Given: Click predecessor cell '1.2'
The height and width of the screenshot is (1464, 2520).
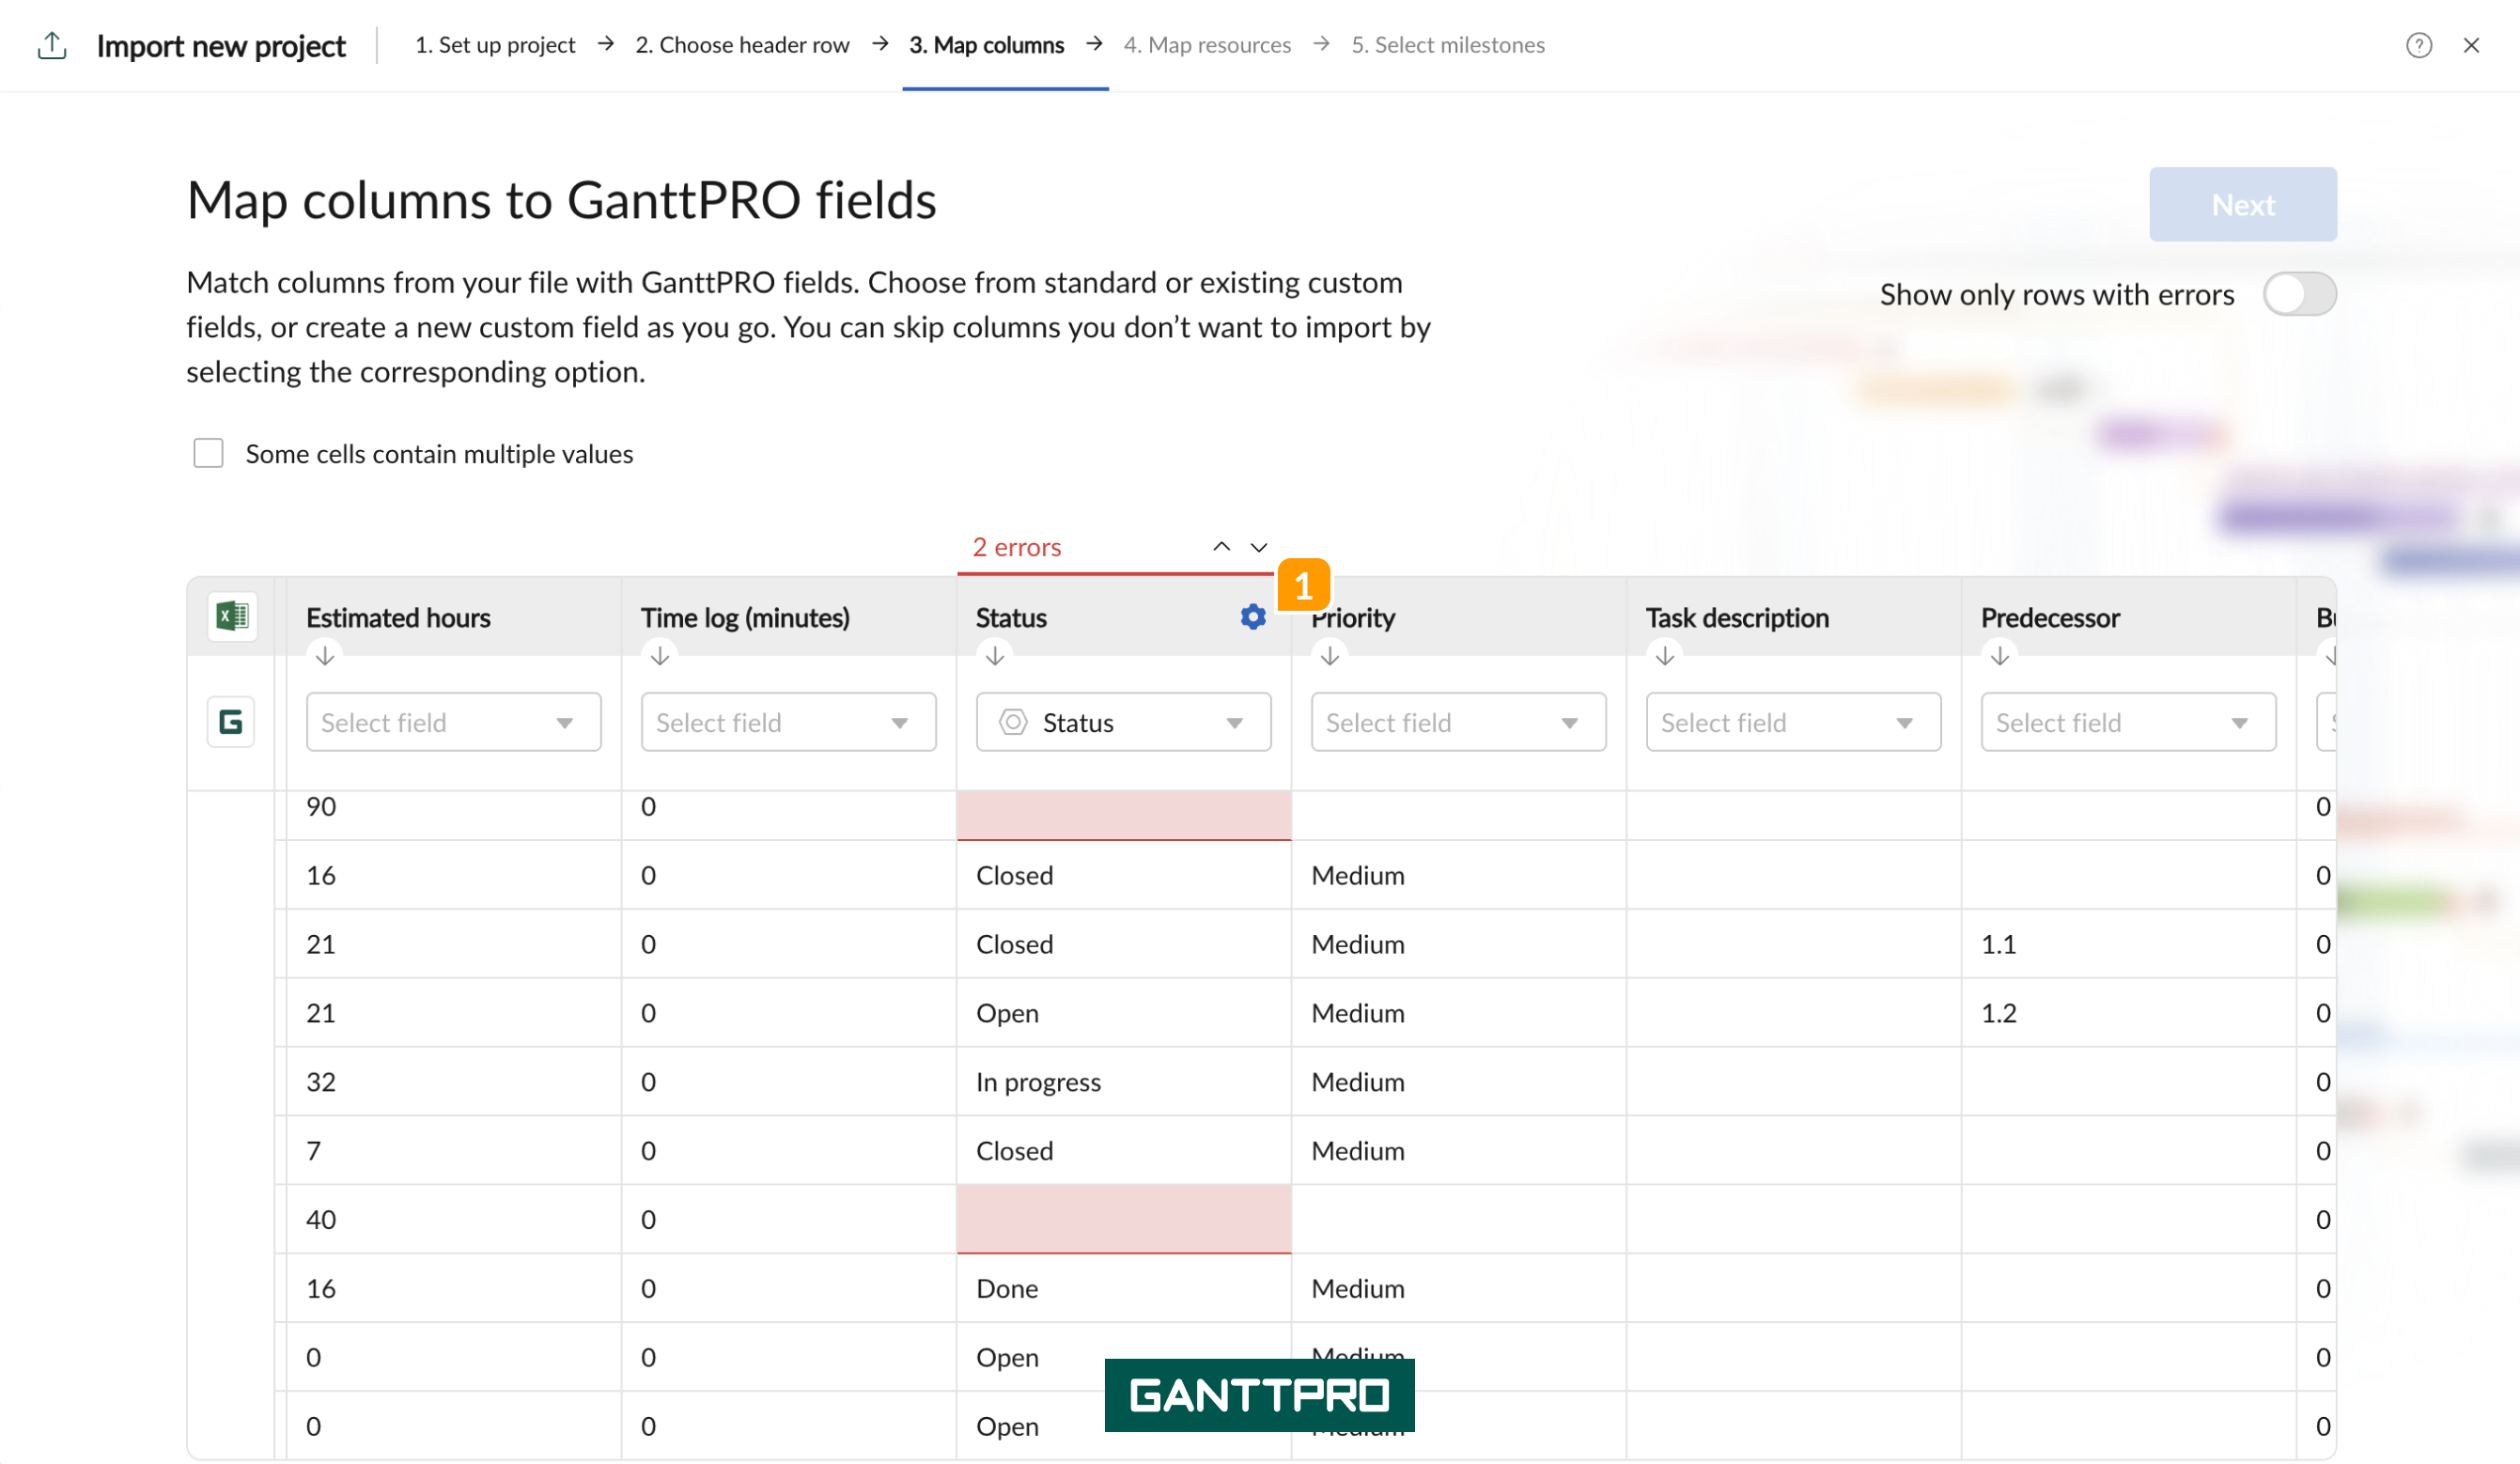Looking at the screenshot, I should tap(2129, 1012).
